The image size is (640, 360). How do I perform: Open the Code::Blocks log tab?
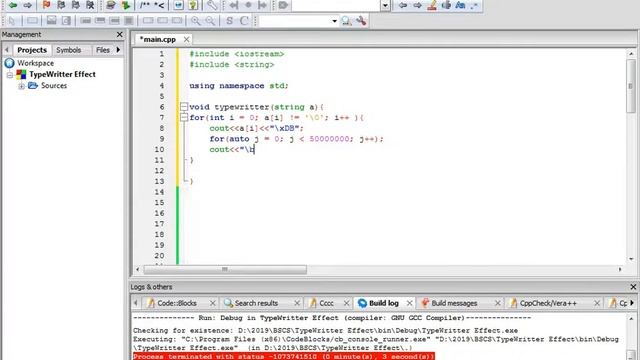click(177, 303)
